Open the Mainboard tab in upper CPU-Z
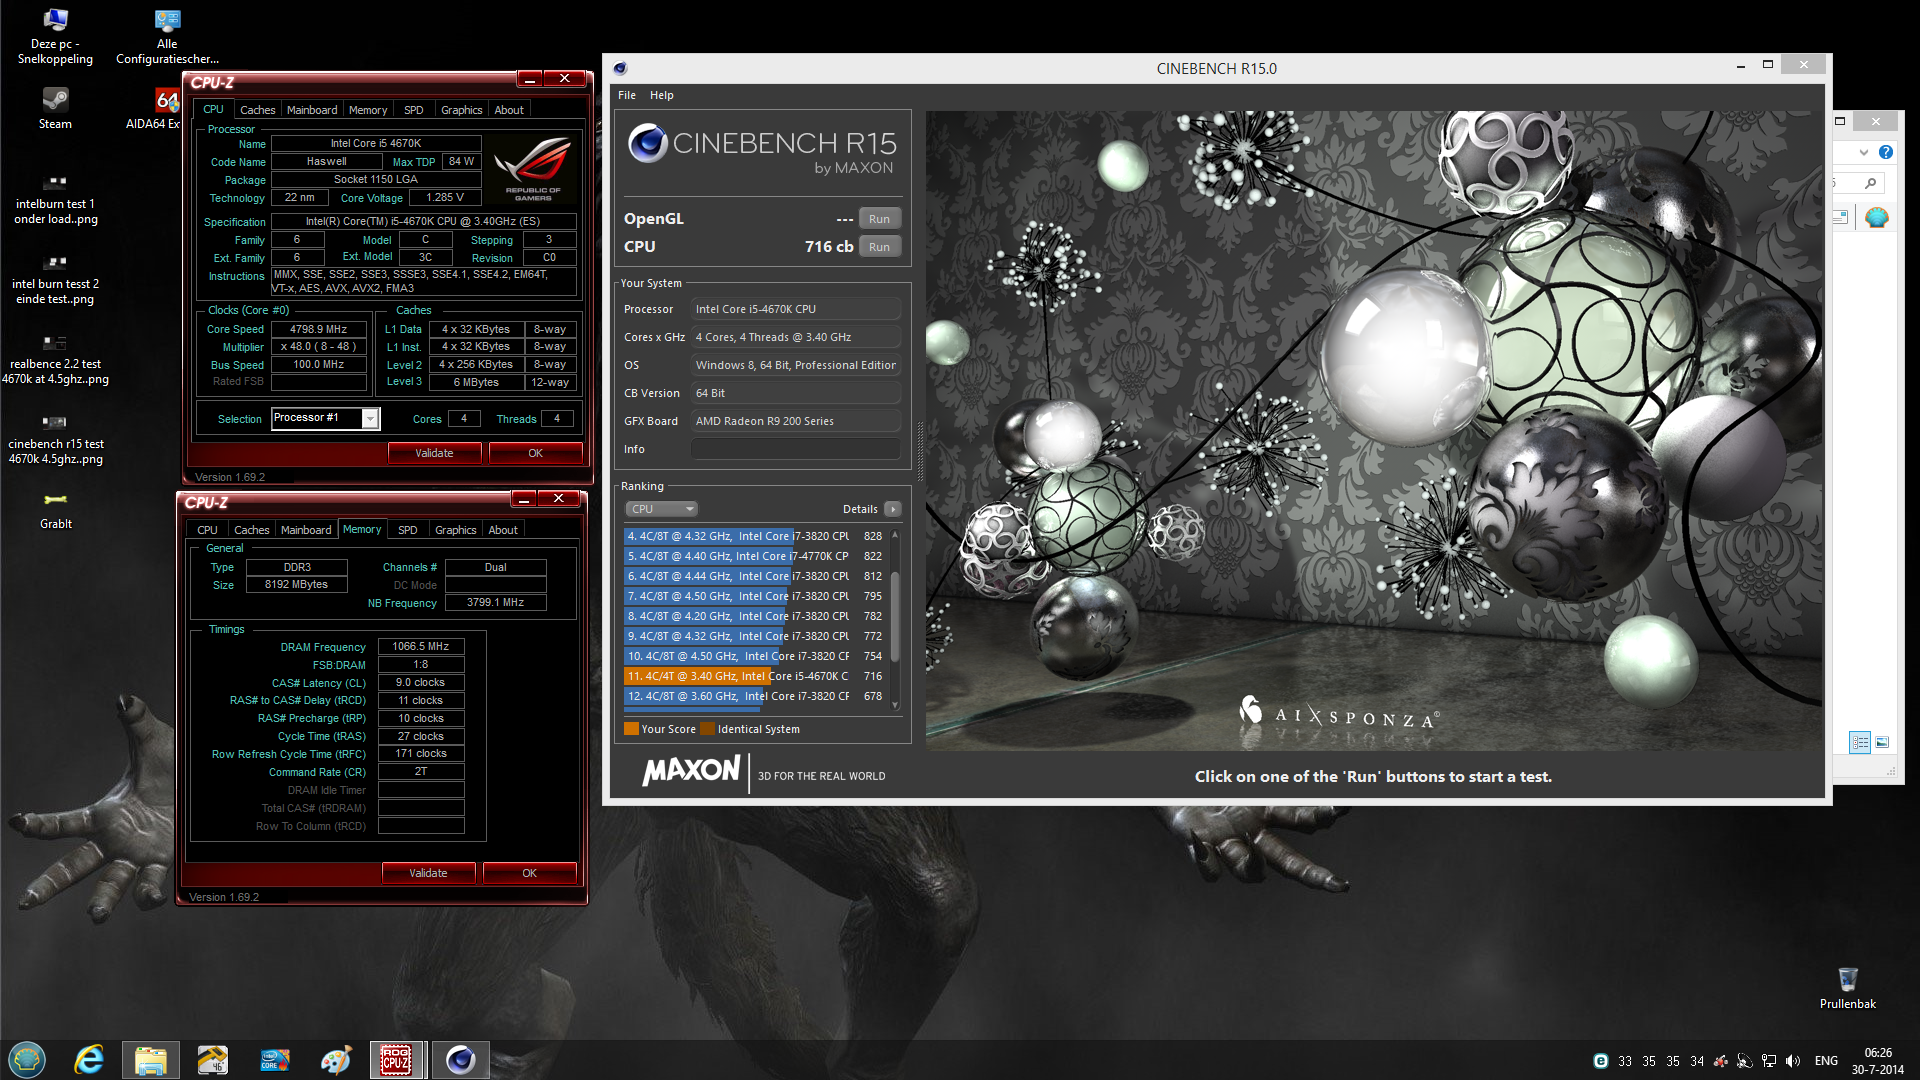The width and height of the screenshot is (1920, 1080). (312, 110)
